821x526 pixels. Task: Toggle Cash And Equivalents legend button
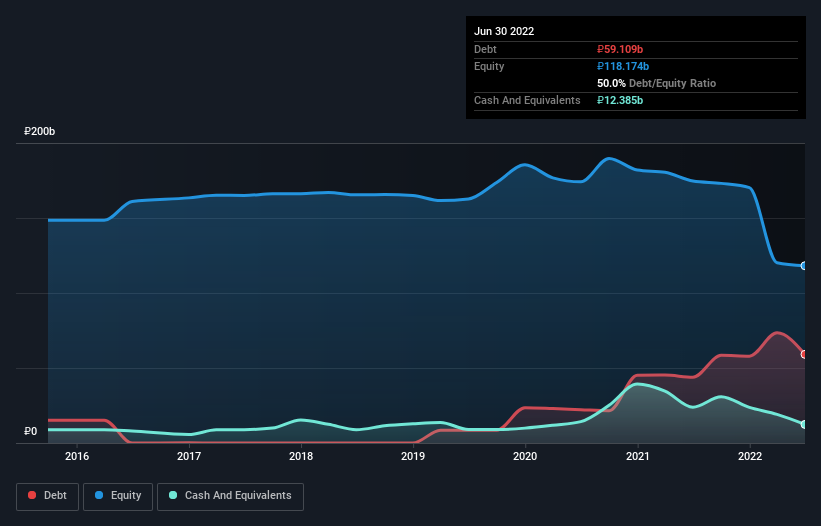(230, 496)
